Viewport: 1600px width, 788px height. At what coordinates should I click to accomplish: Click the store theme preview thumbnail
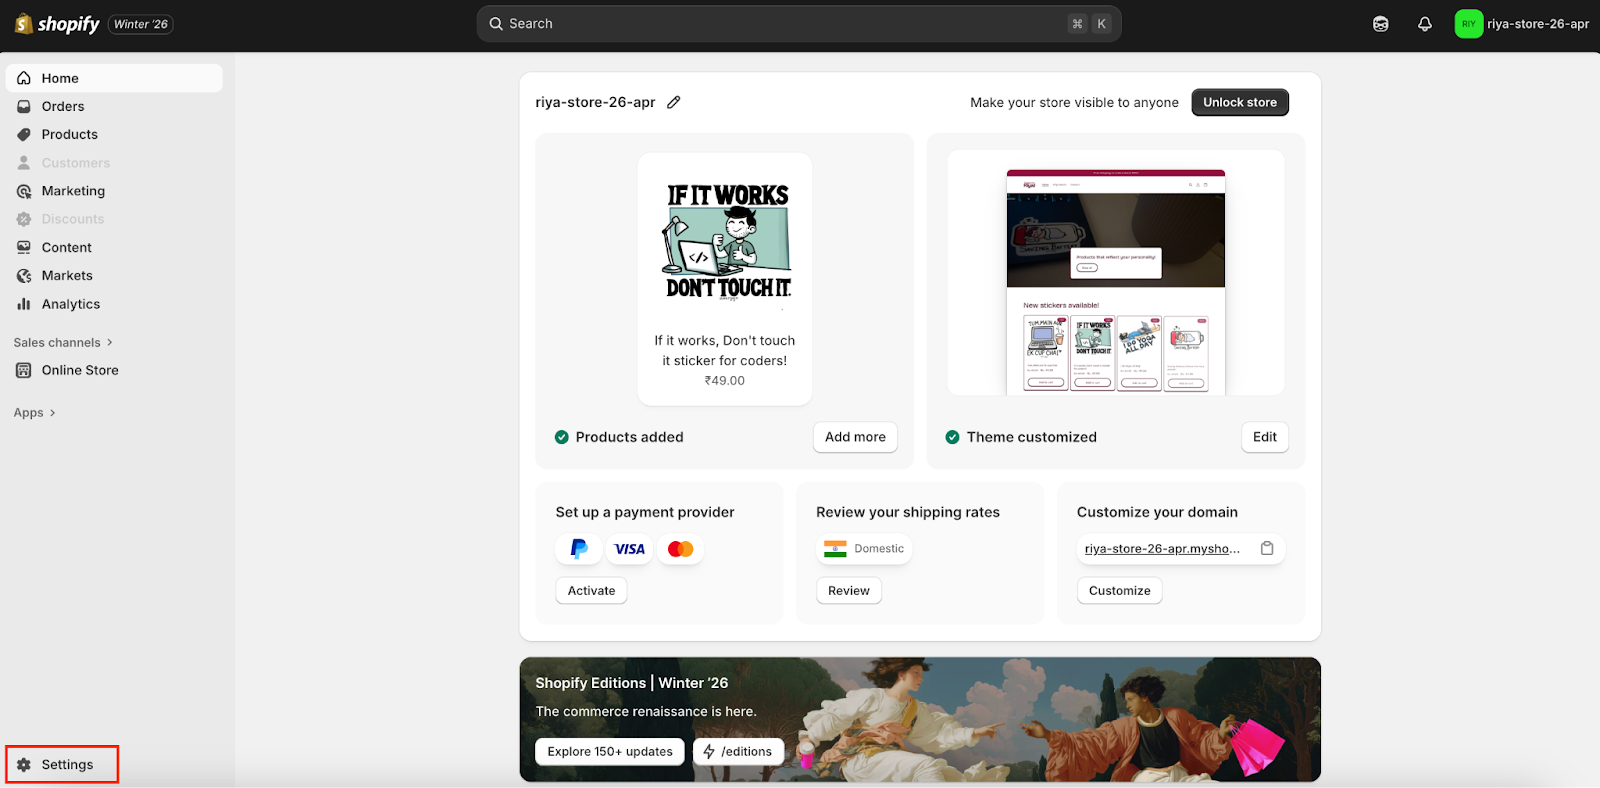[x=1116, y=282]
